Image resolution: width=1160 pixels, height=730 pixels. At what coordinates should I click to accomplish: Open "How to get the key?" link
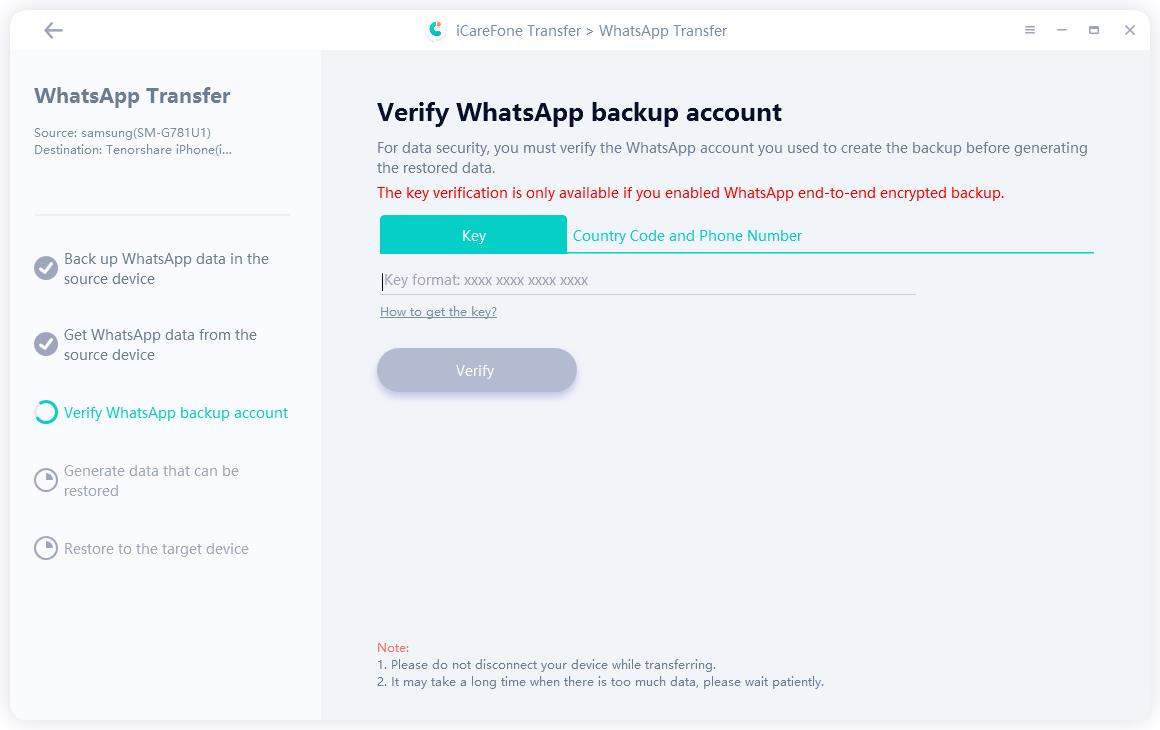pos(438,311)
